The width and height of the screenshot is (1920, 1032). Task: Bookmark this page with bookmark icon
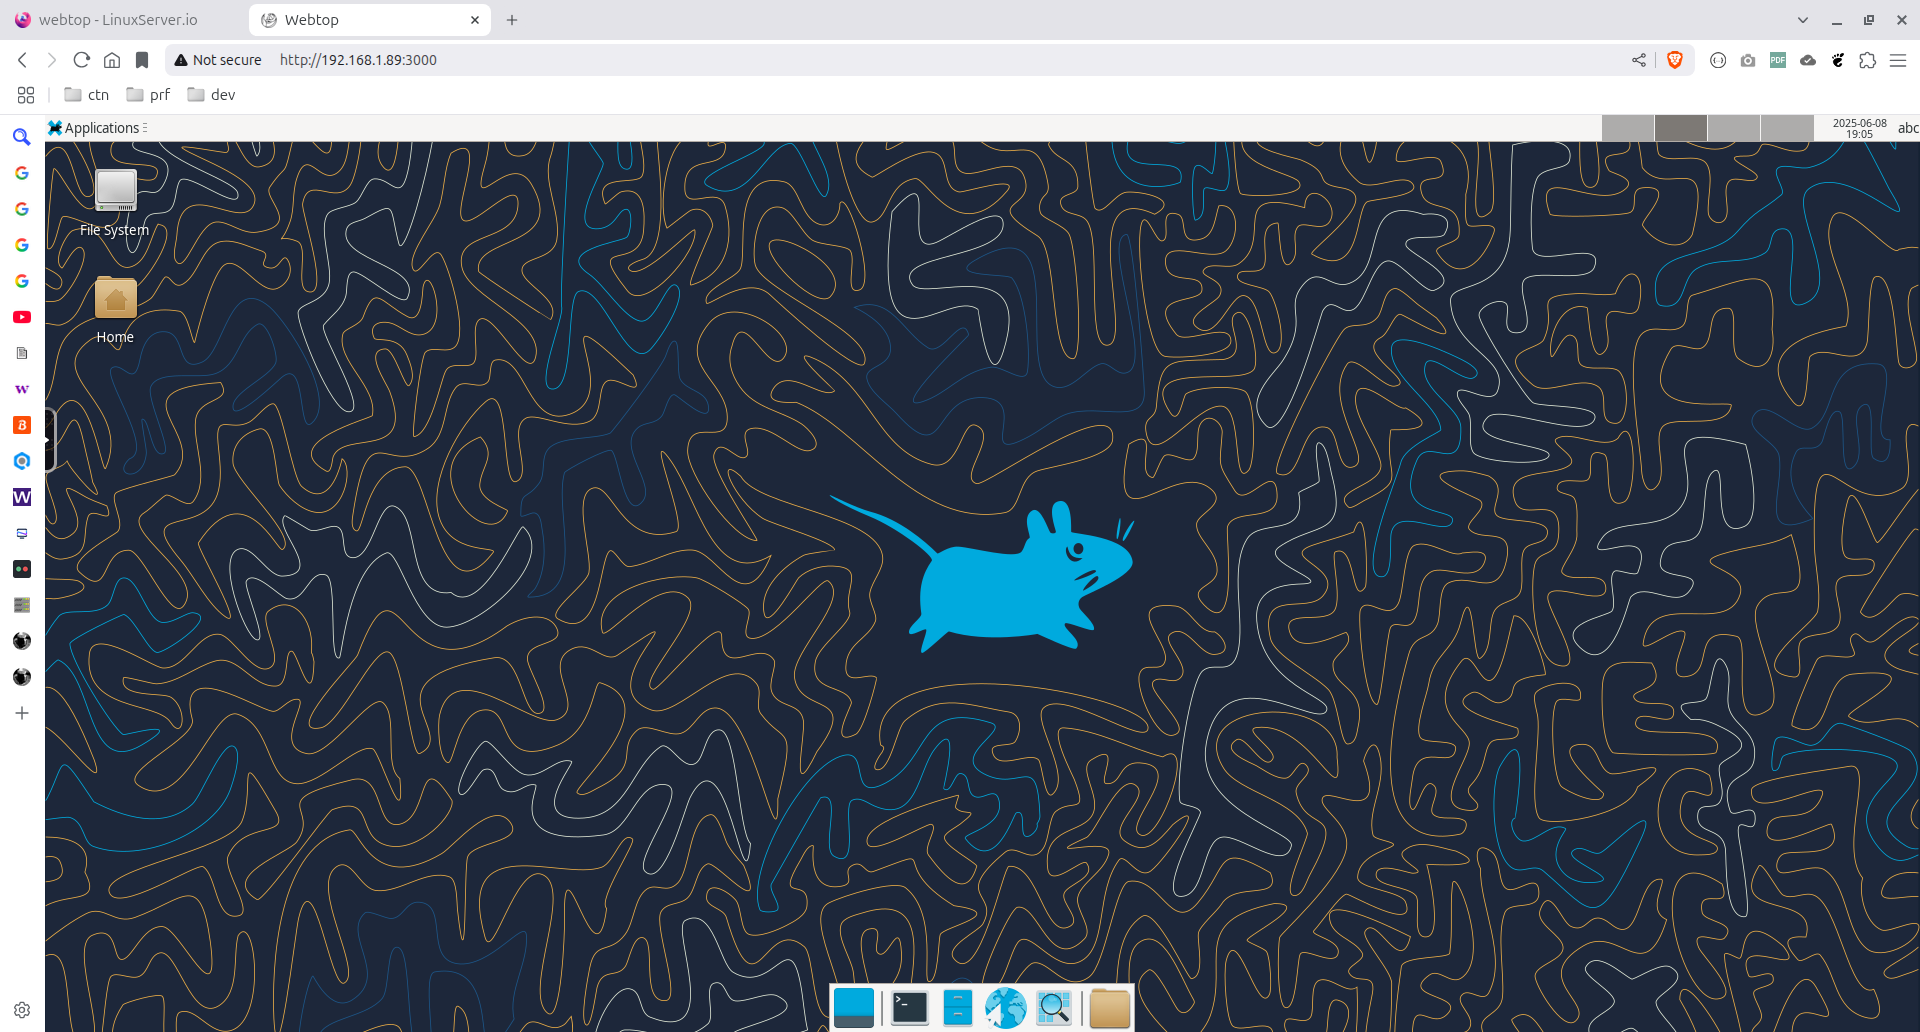[x=142, y=60]
